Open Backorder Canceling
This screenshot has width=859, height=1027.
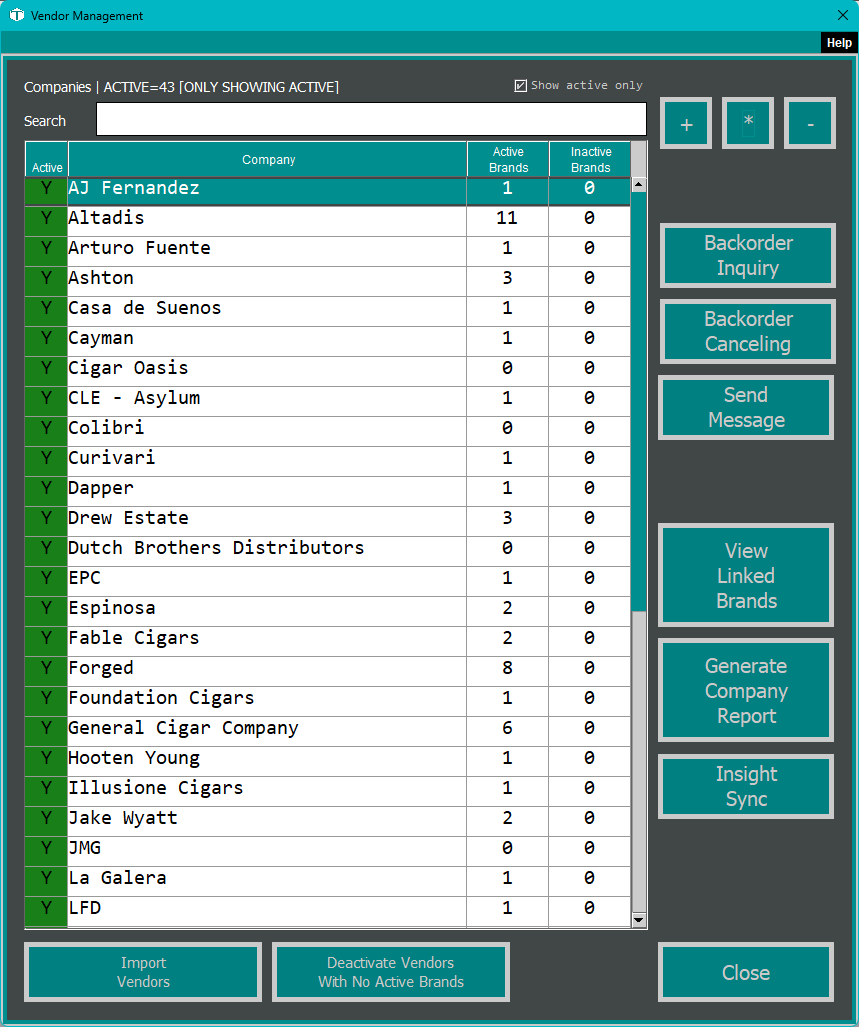[748, 331]
